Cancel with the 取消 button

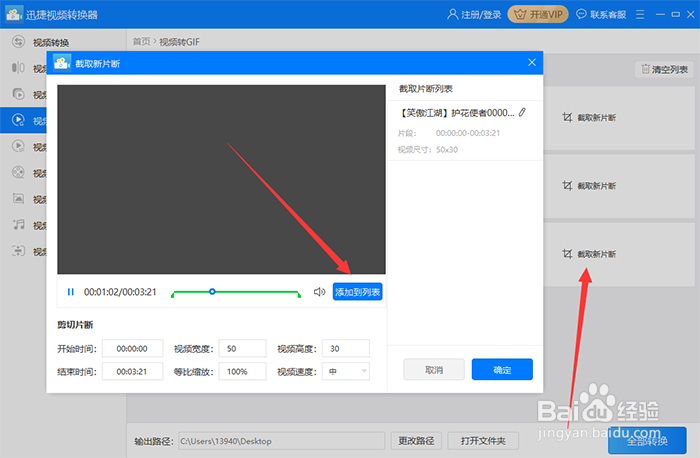point(434,370)
